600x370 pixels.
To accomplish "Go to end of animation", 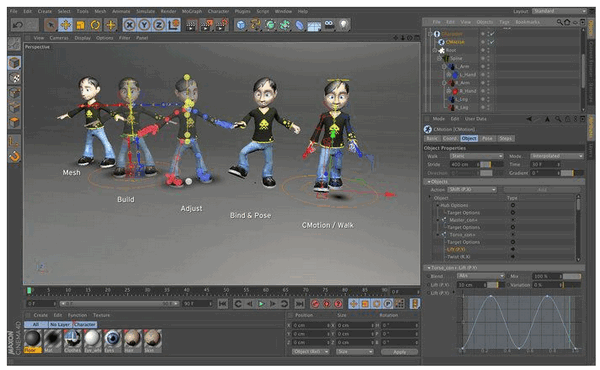I will pos(300,304).
